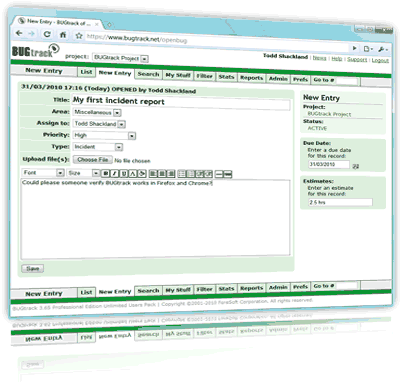Viewport: 400px width, 392px height.
Task: Toggle italic formatting in editor toolbar
Action: (x=114, y=173)
